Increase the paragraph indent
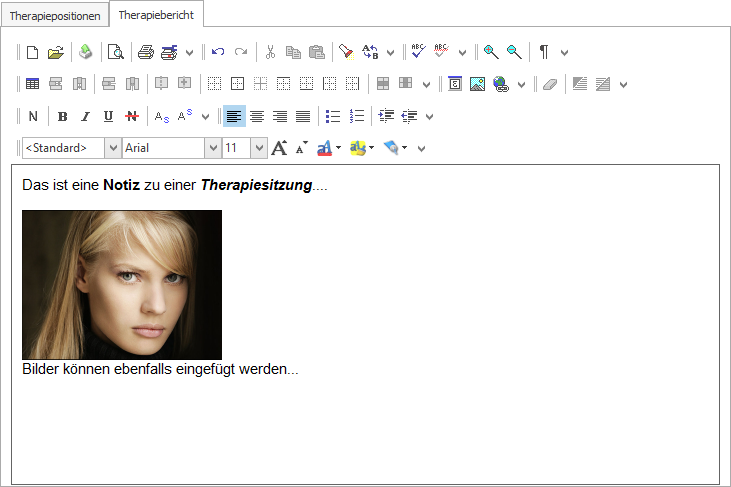Screen dimensions: 731x487 point(386,116)
